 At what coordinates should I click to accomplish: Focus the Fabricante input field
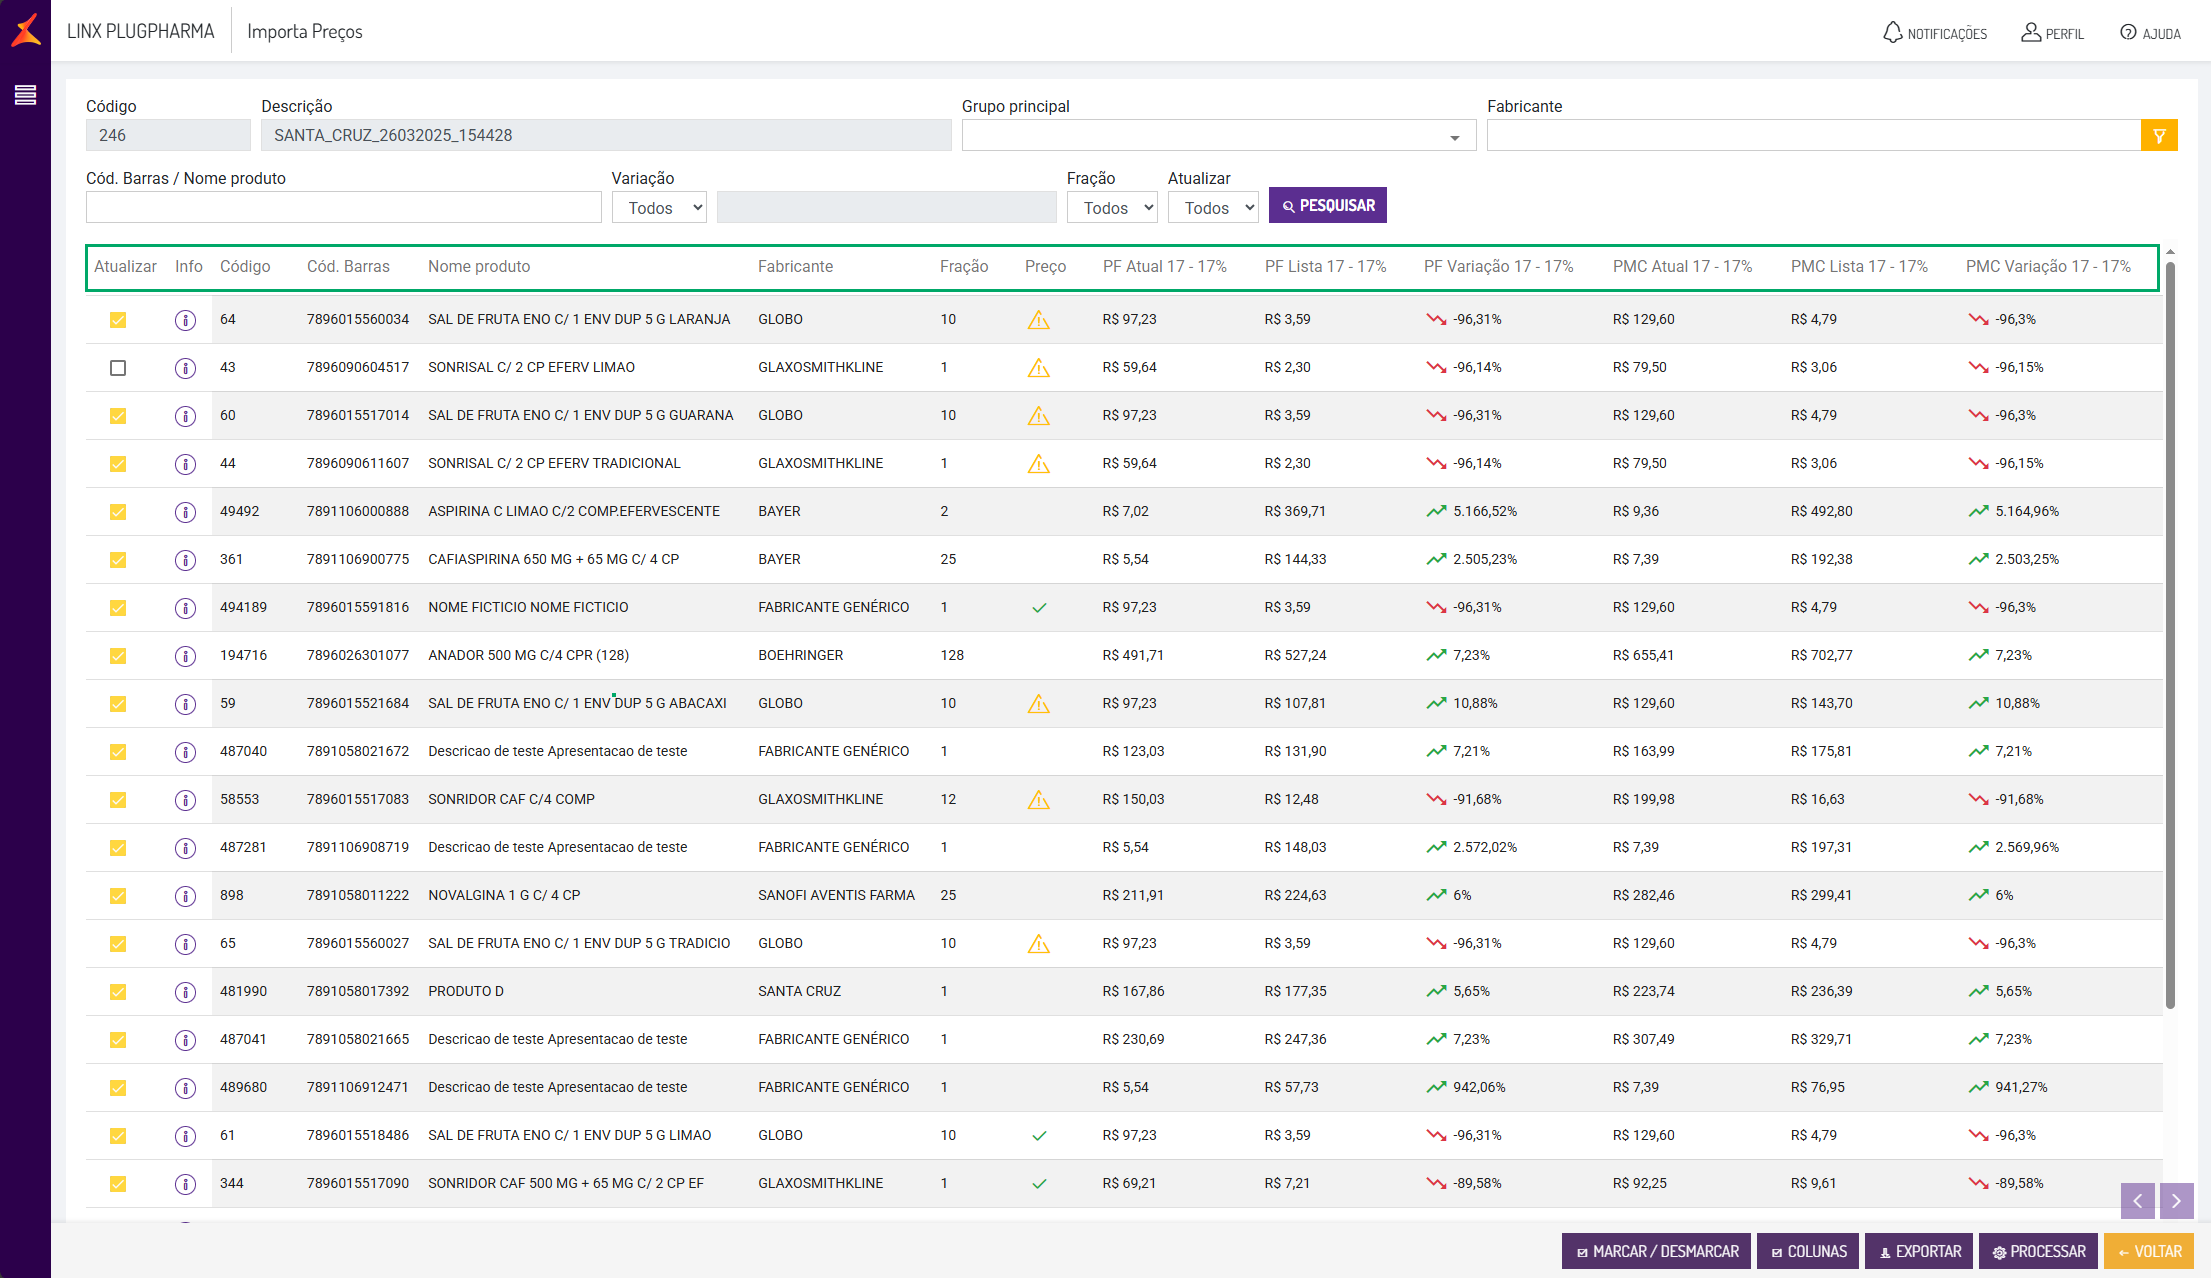pyautogui.click(x=1813, y=135)
